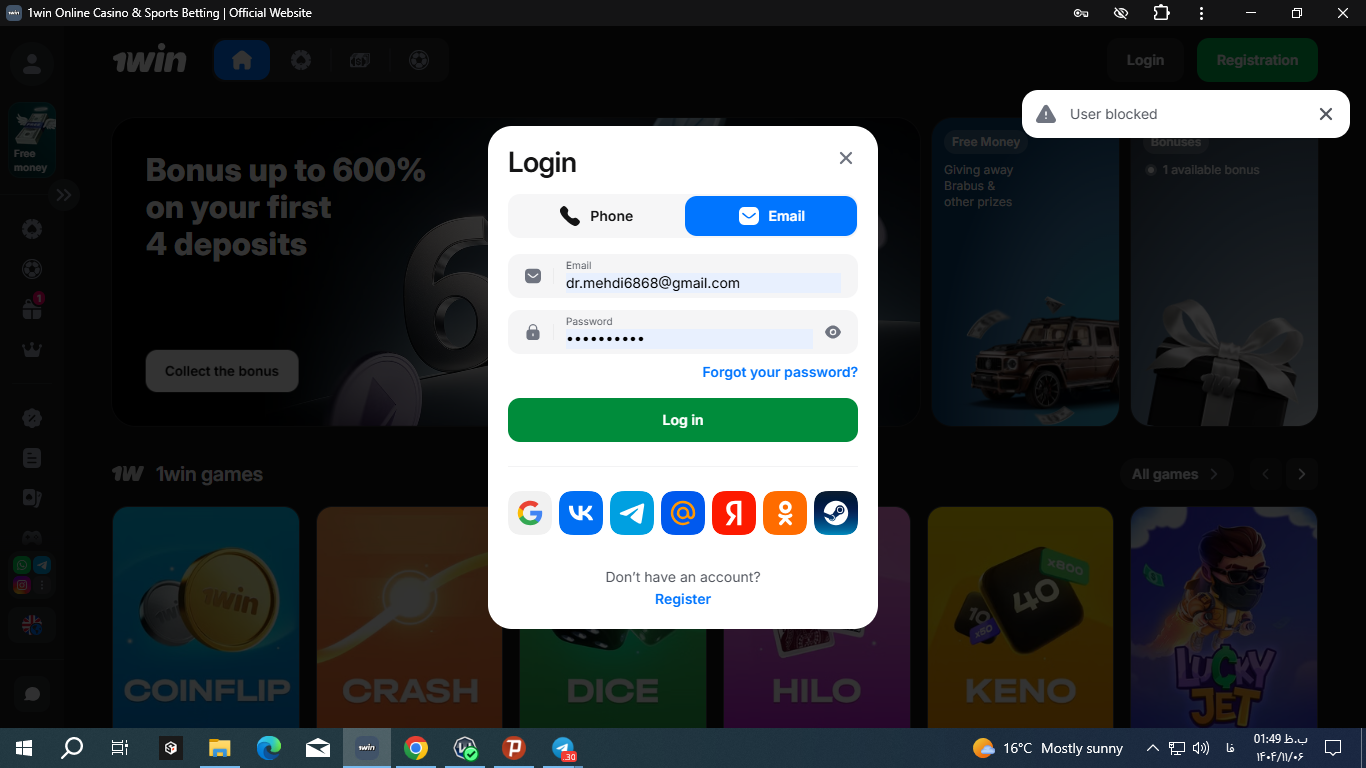
Task: Follow the Register link below
Action: (683, 599)
